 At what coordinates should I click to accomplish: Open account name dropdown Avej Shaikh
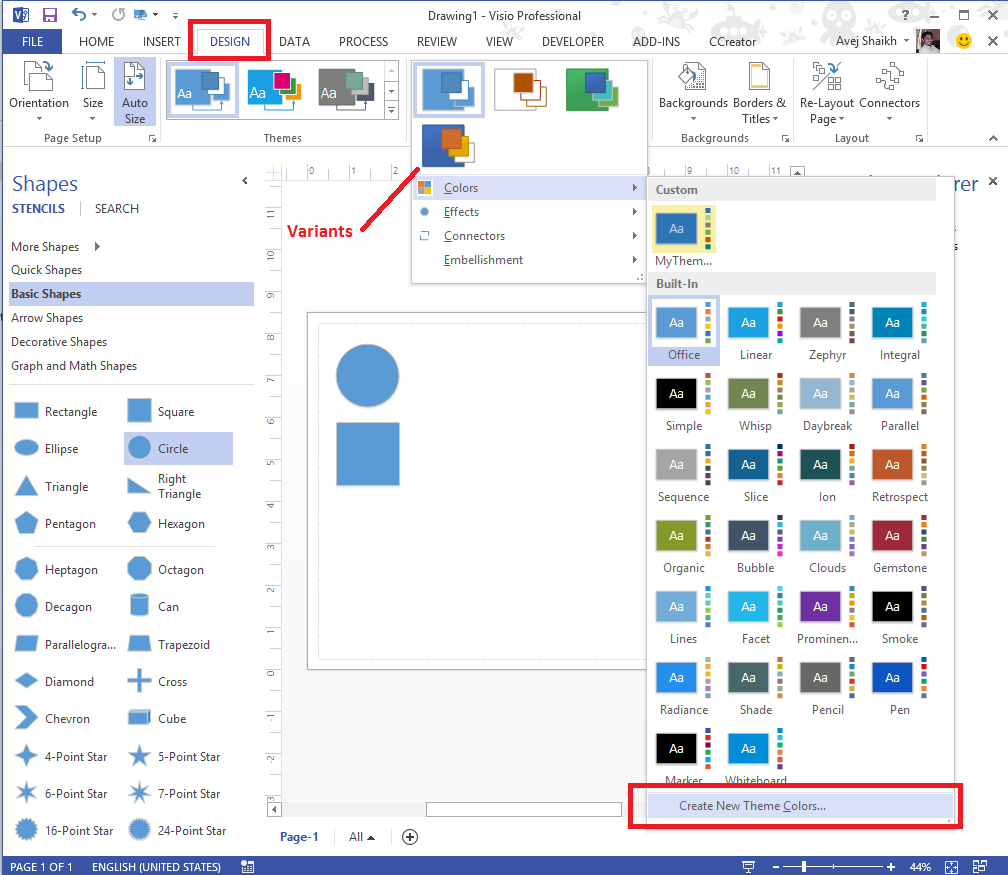[873, 41]
